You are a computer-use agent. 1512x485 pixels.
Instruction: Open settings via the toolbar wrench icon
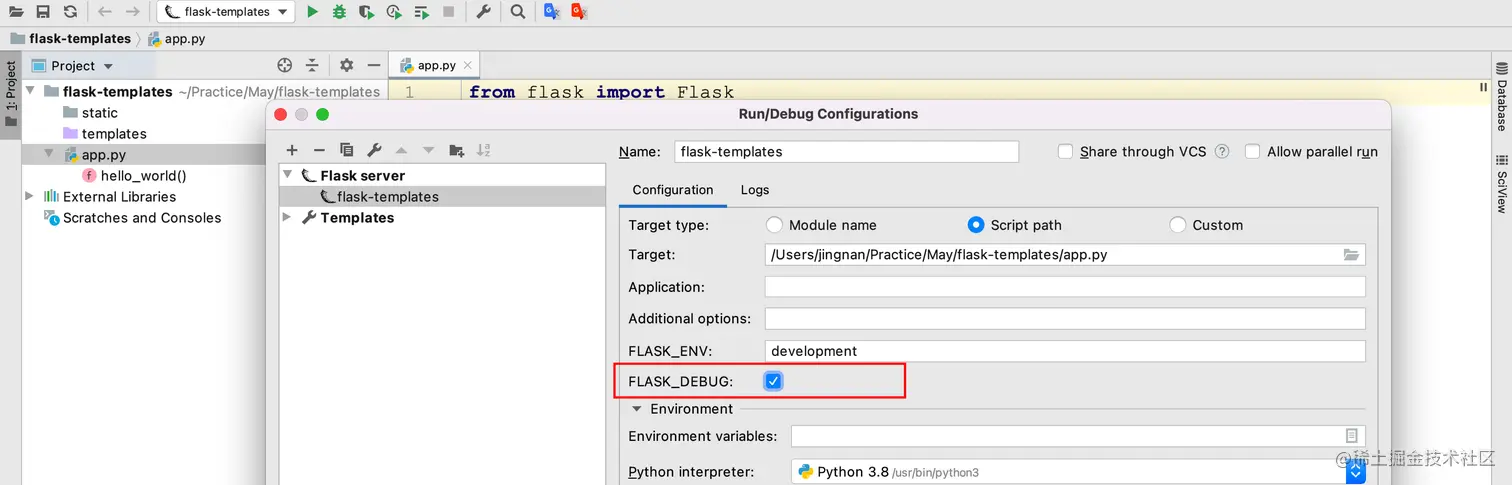click(x=483, y=12)
